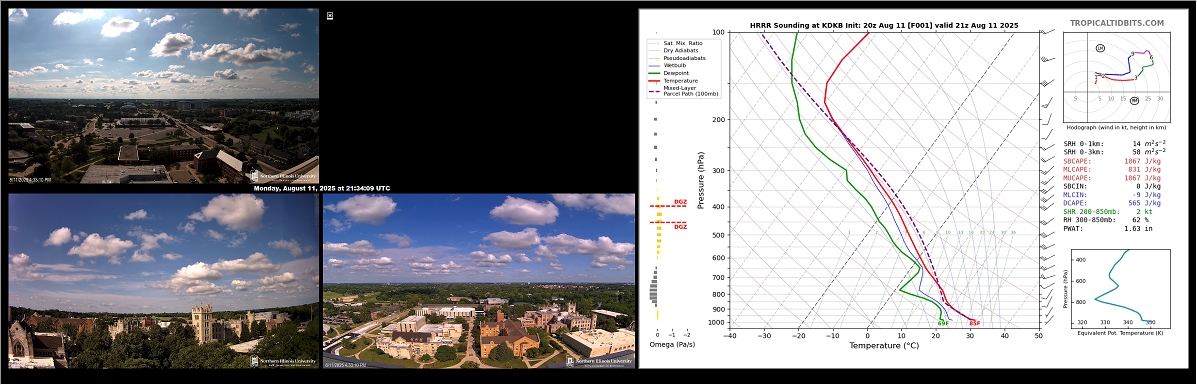
Task: Click the upper red DGZ marker
Action: pyautogui.click(x=669, y=205)
